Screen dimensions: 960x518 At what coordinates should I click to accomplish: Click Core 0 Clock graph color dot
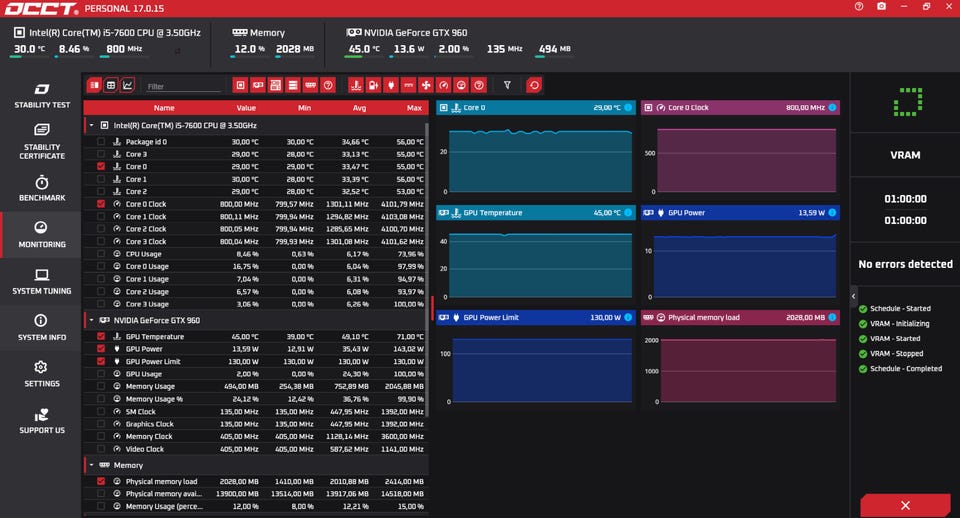coord(832,108)
